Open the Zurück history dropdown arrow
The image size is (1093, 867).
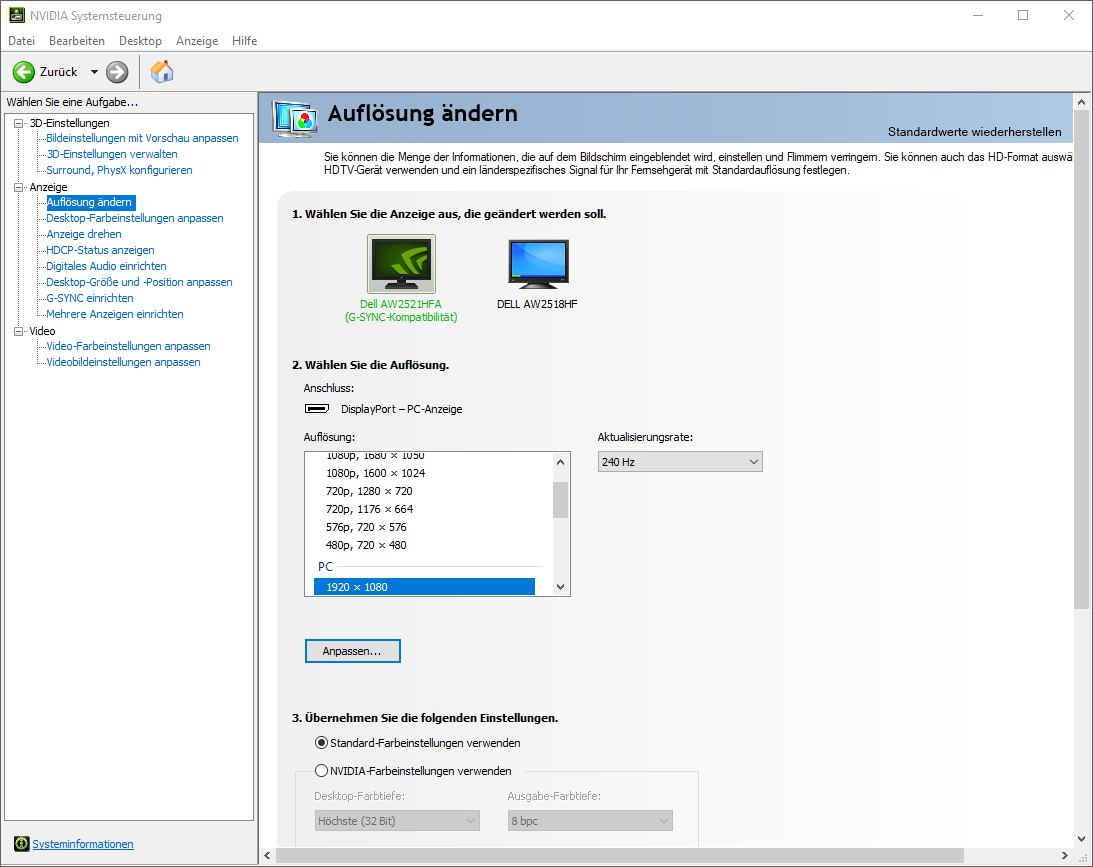pyautogui.click(x=94, y=72)
